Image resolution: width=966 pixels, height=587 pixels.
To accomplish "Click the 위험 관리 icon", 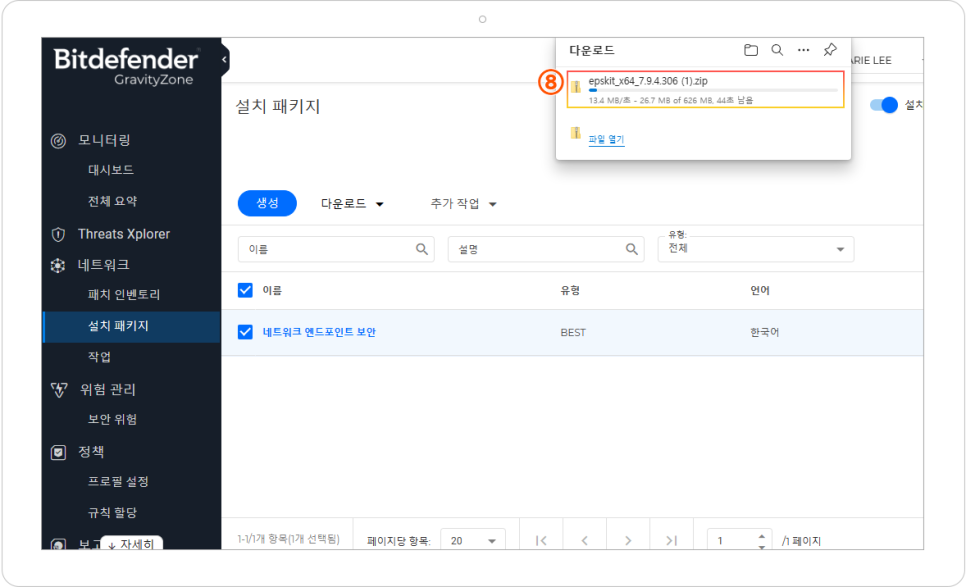I will coord(59,390).
